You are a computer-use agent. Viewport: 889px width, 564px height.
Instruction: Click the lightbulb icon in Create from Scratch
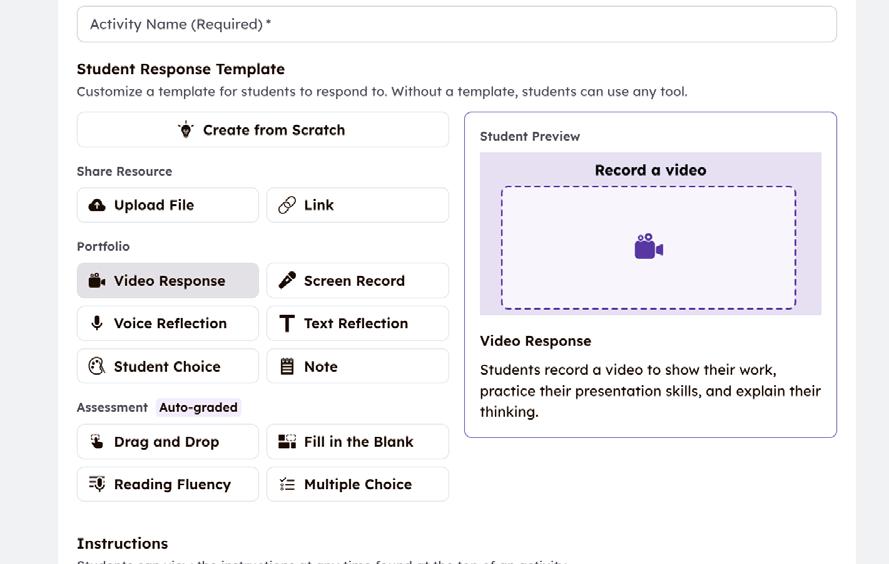(x=185, y=130)
